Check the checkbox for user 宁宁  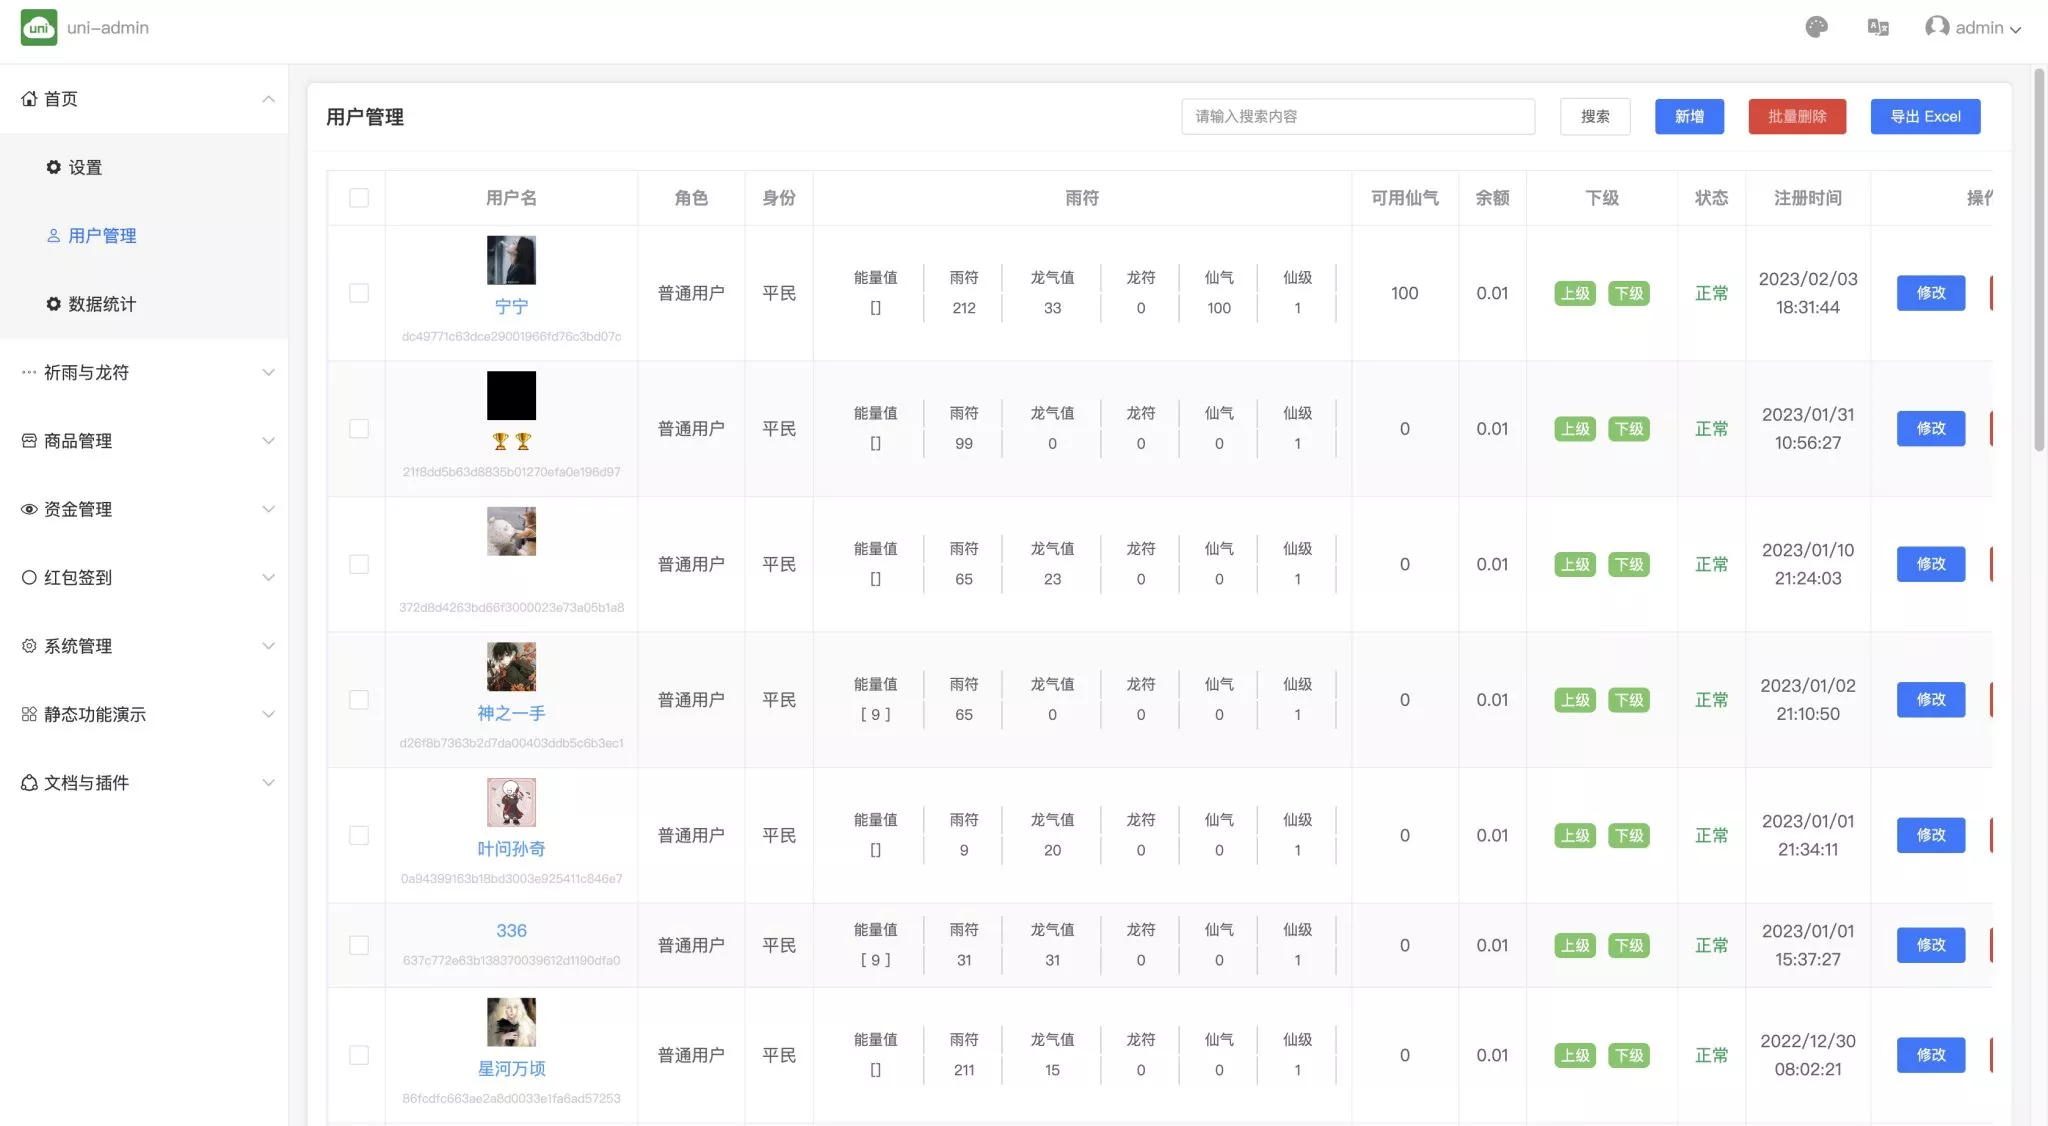(359, 293)
